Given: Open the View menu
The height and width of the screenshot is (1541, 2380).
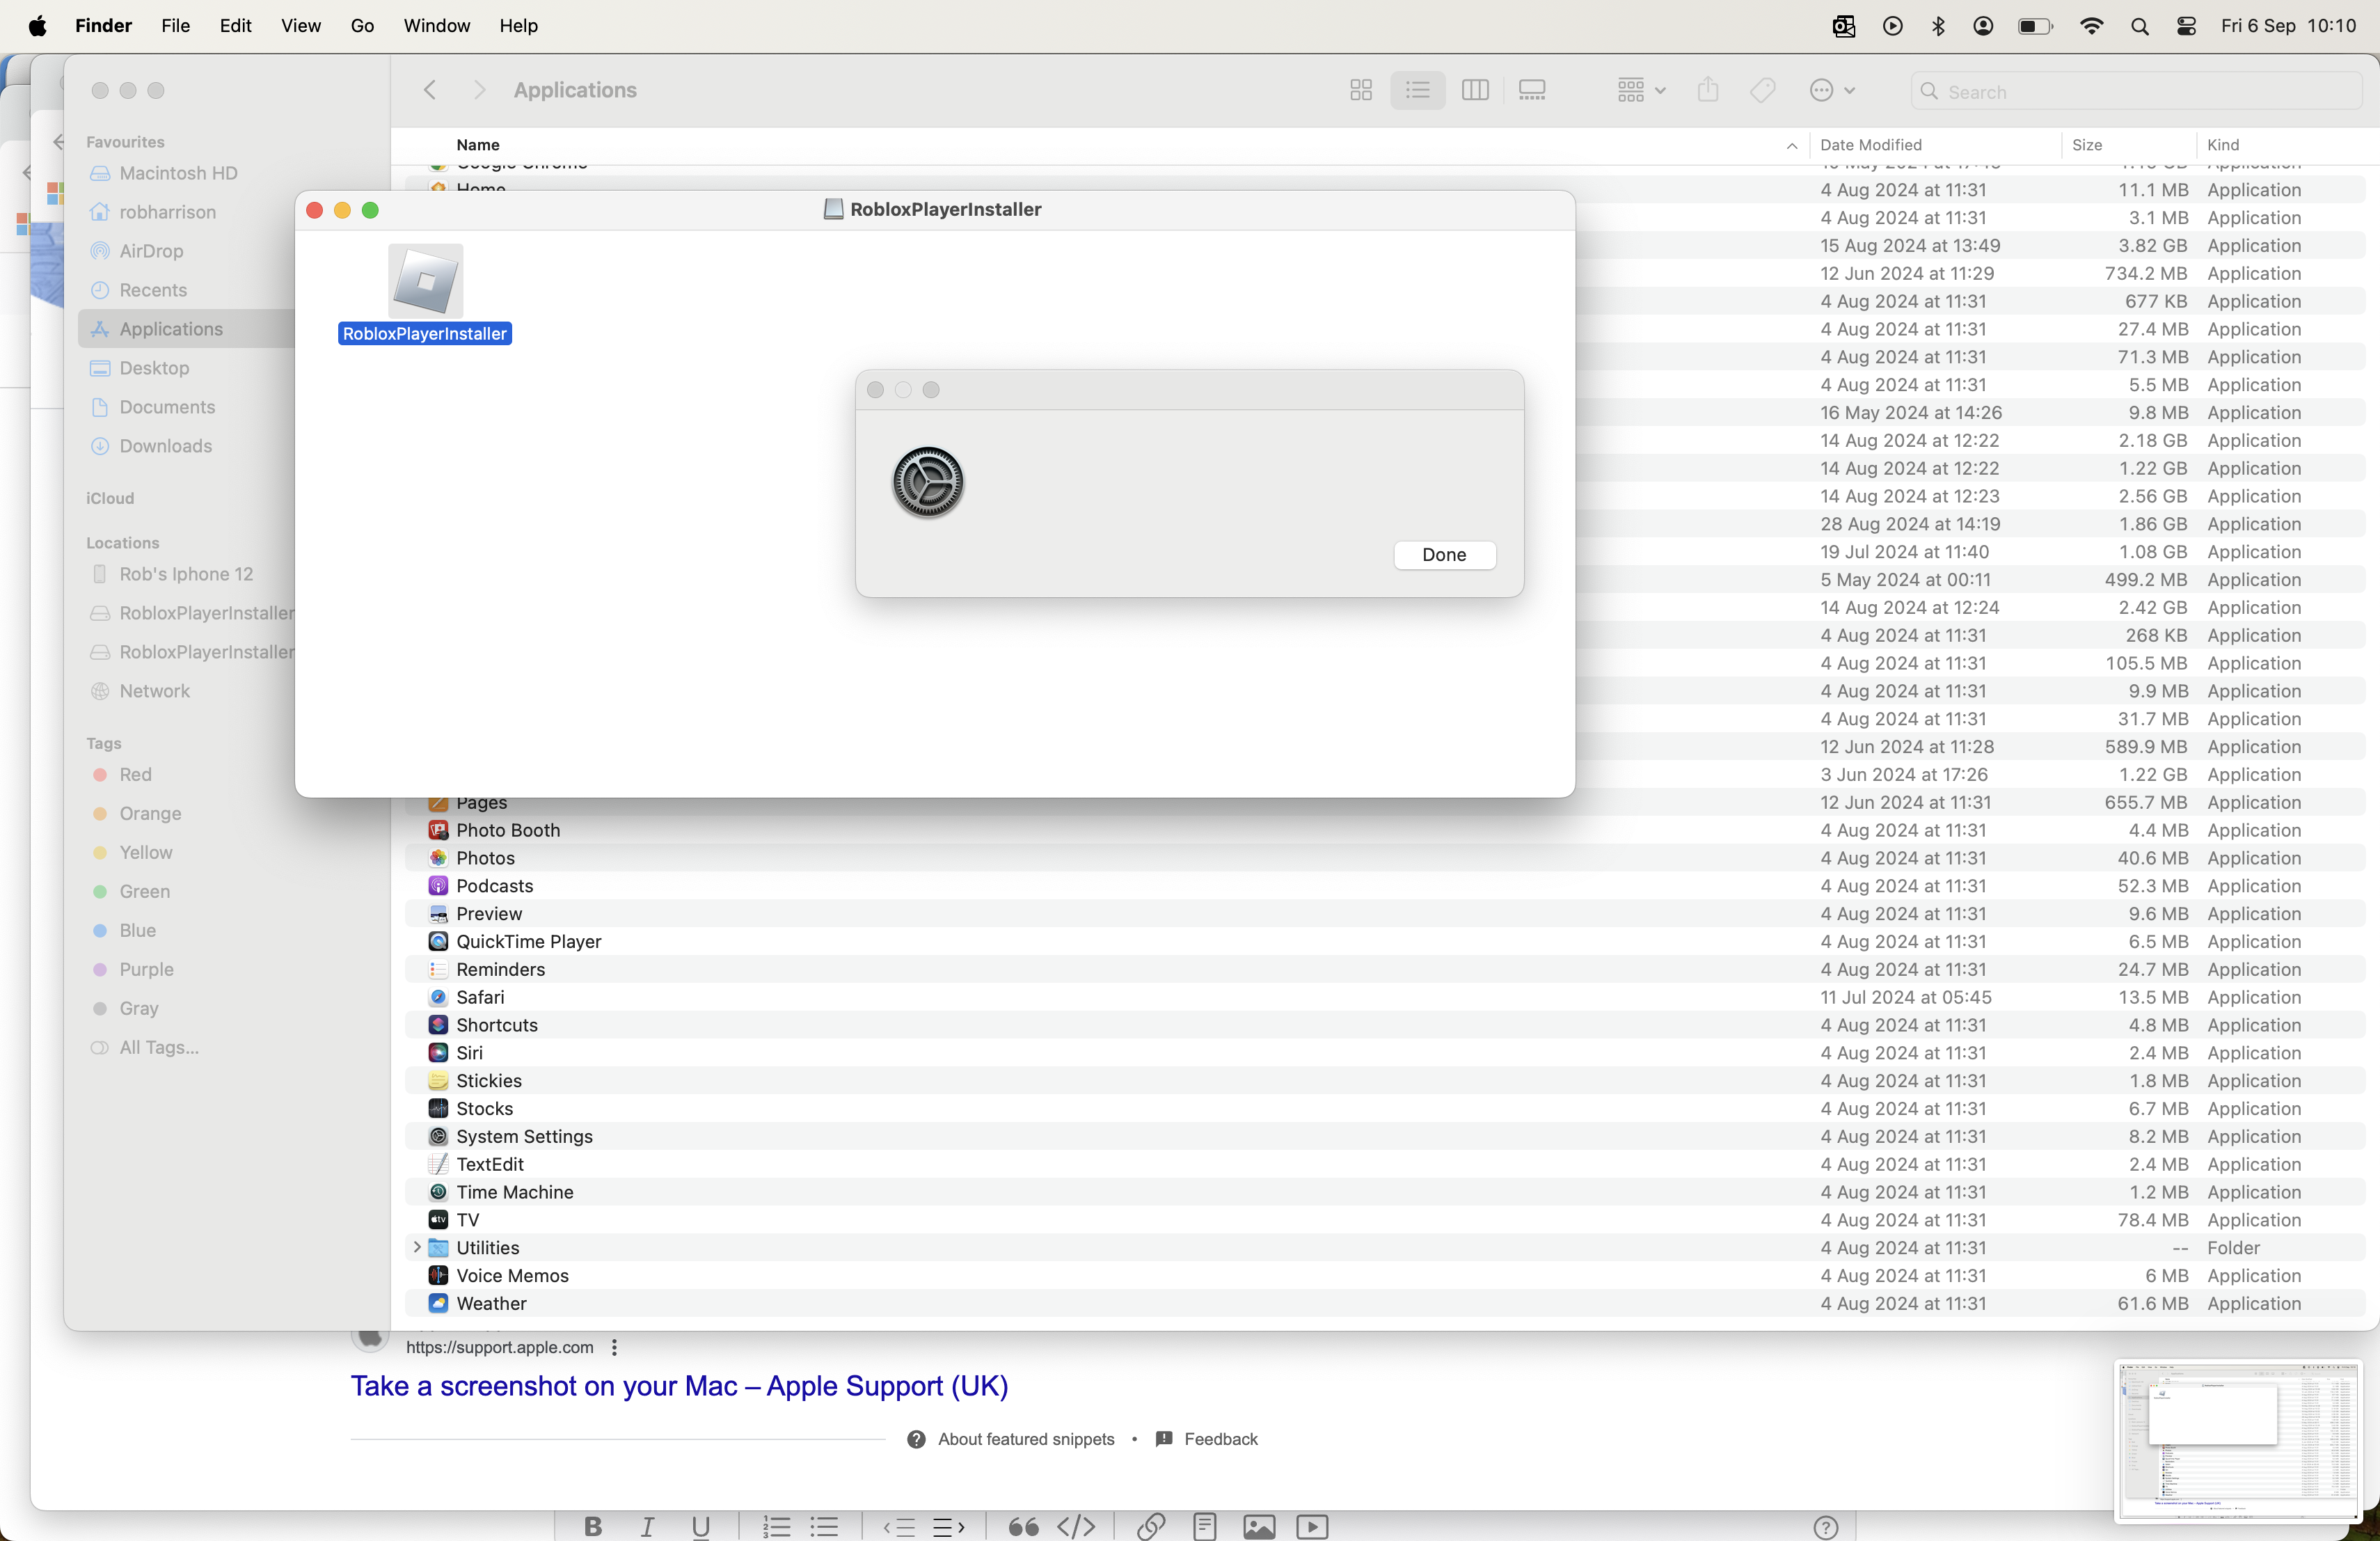Looking at the screenshot, I should 300,26.
